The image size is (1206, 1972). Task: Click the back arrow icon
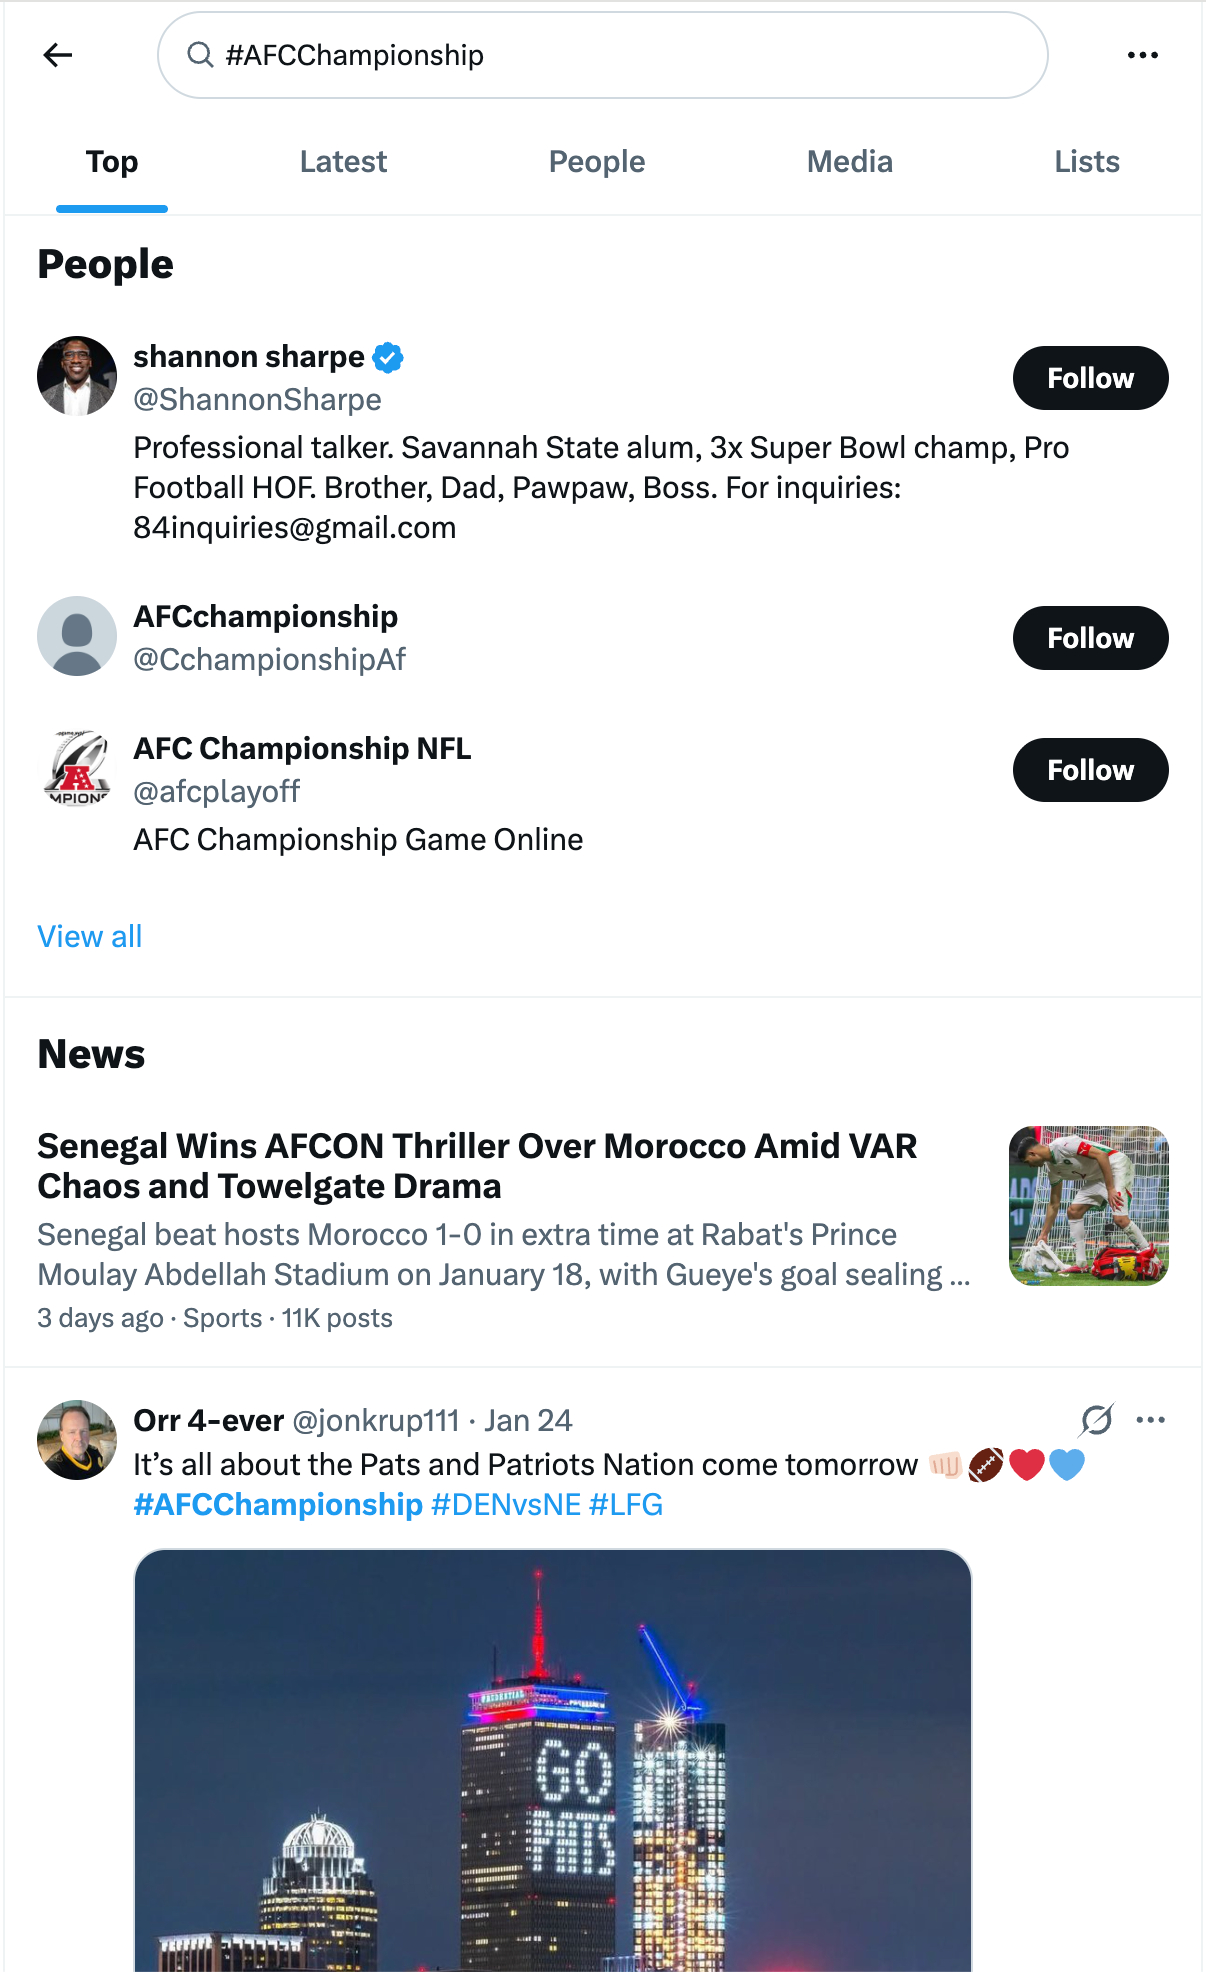(x=58, y=55)
